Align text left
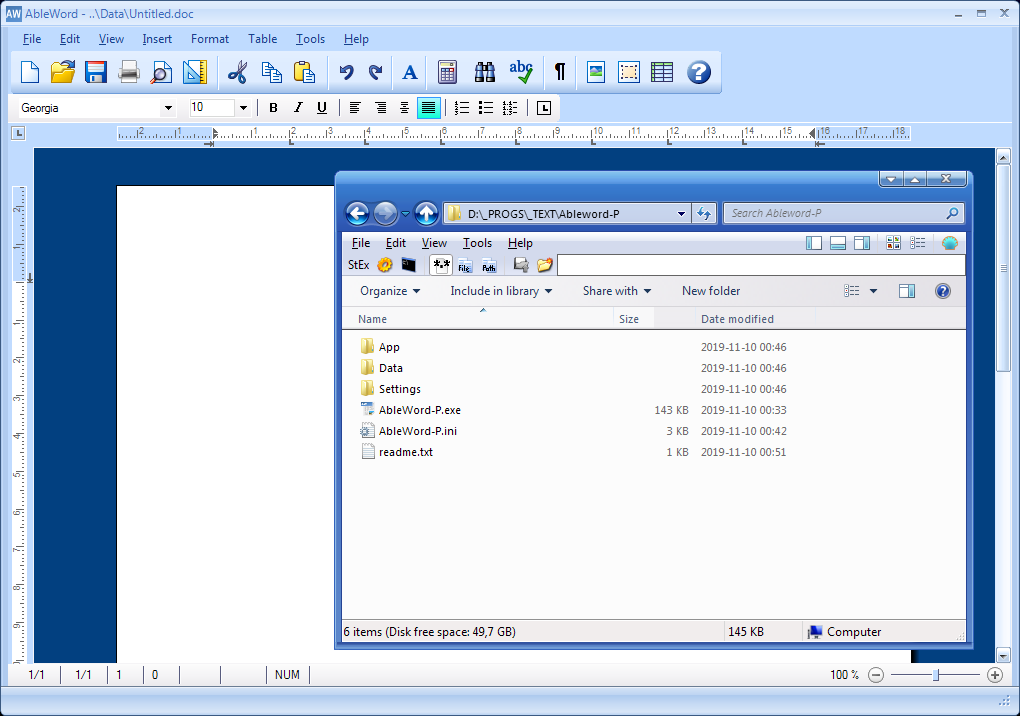This screenshot has width=1020, height=716. [355, 108]
